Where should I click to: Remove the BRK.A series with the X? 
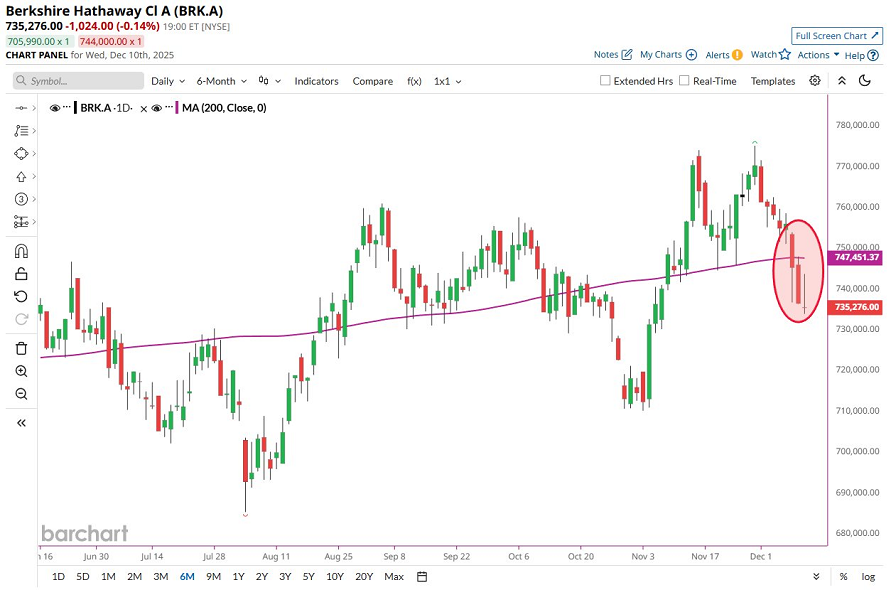click(144, 109)
